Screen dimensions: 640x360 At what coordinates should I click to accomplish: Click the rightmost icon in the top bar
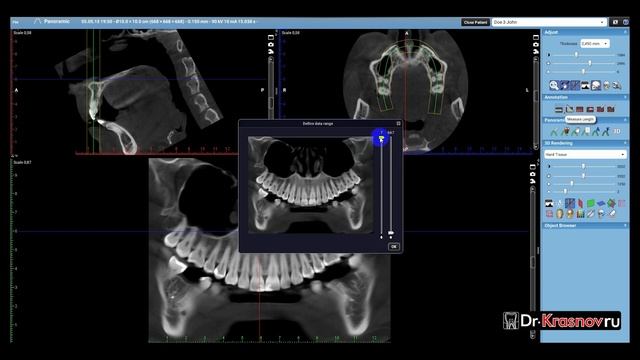tap(626, 22)
